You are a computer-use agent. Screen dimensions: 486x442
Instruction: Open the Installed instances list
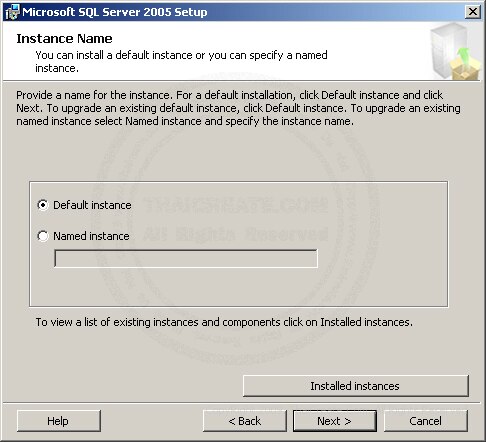[x=356, y=386]
